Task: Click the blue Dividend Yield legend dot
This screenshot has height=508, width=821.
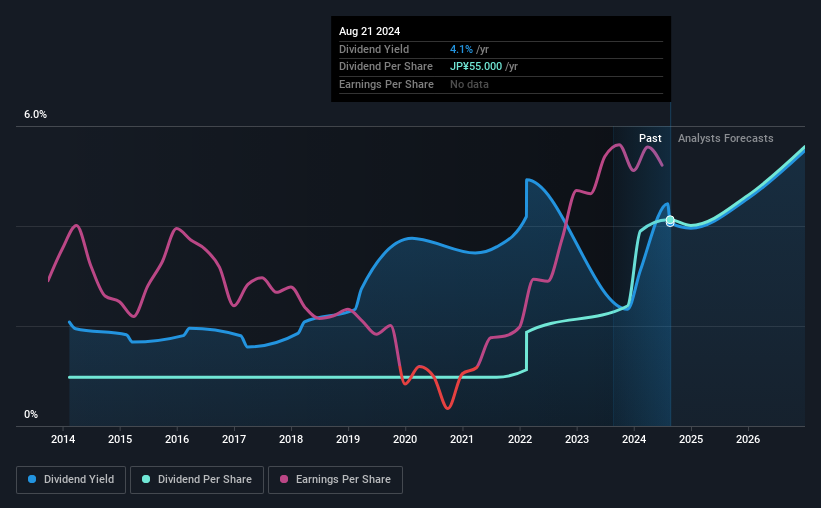Action: [32, 479]
